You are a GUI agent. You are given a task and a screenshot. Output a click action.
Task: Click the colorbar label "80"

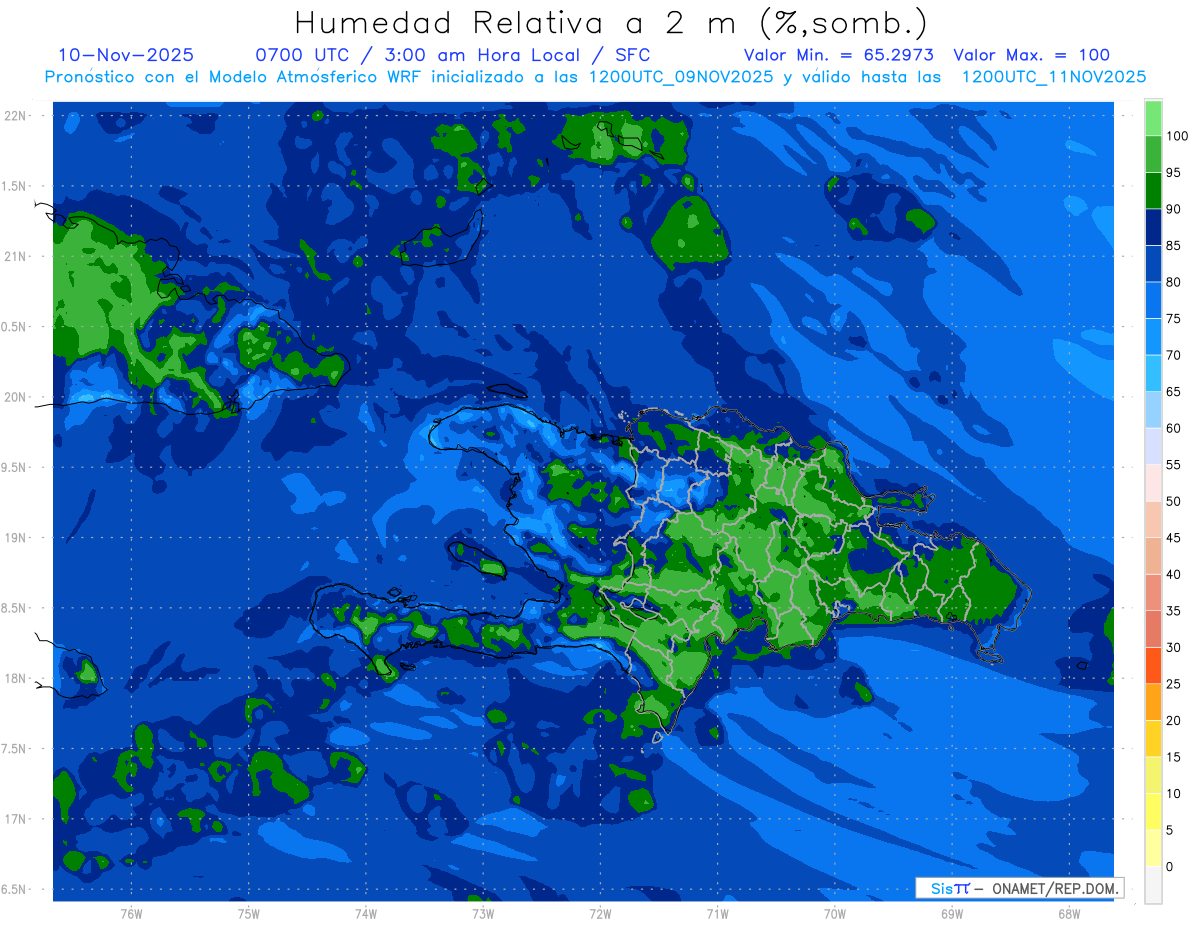[1173, 282]
